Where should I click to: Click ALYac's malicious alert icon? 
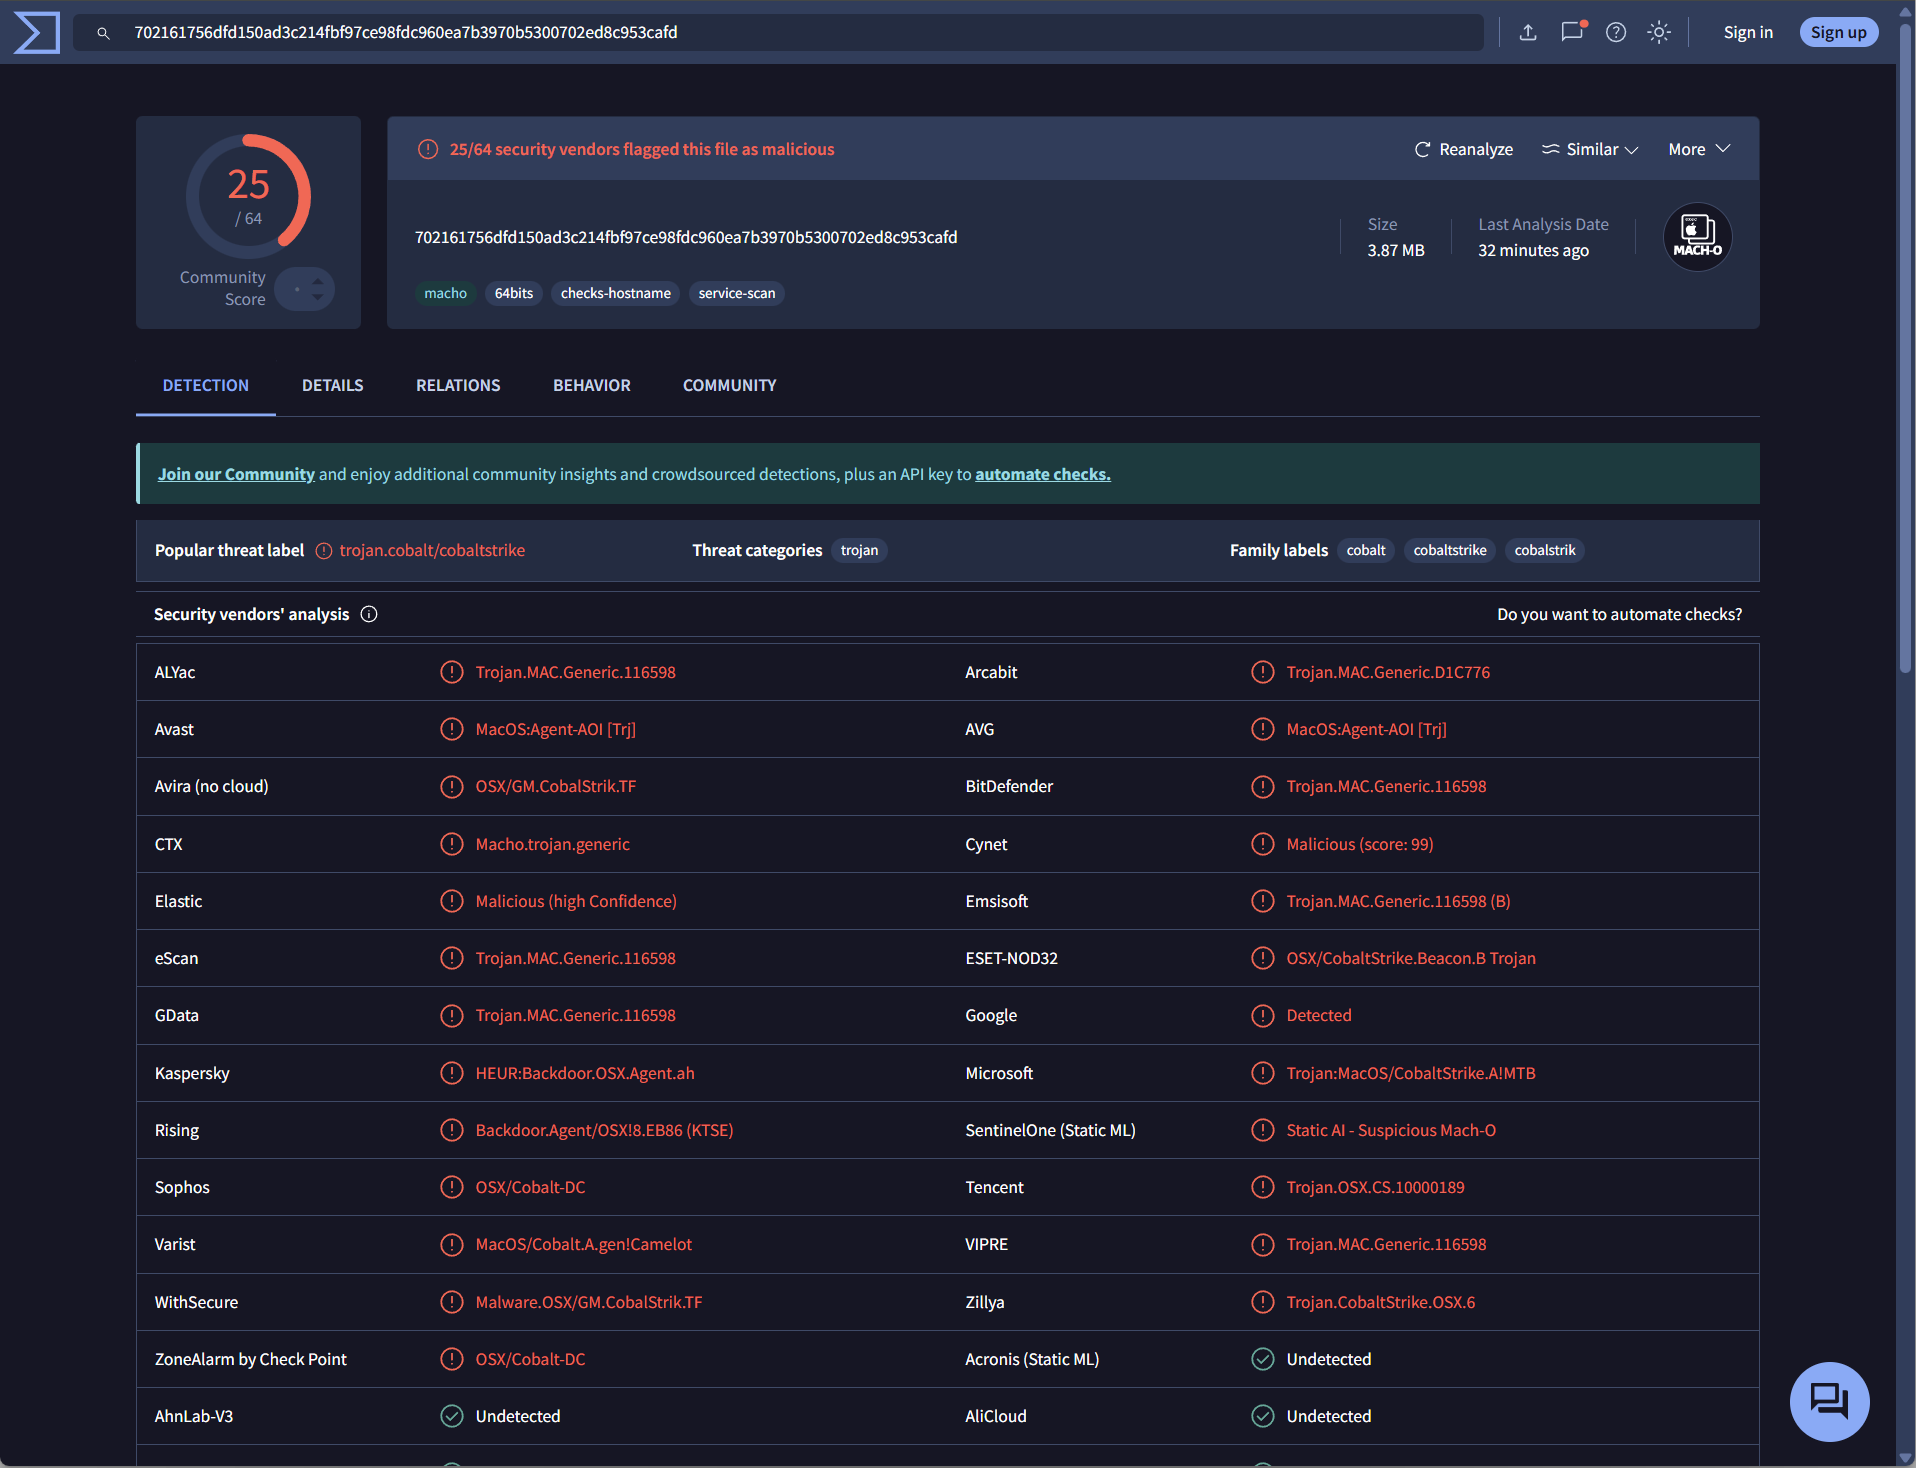[x=452, y=672]
